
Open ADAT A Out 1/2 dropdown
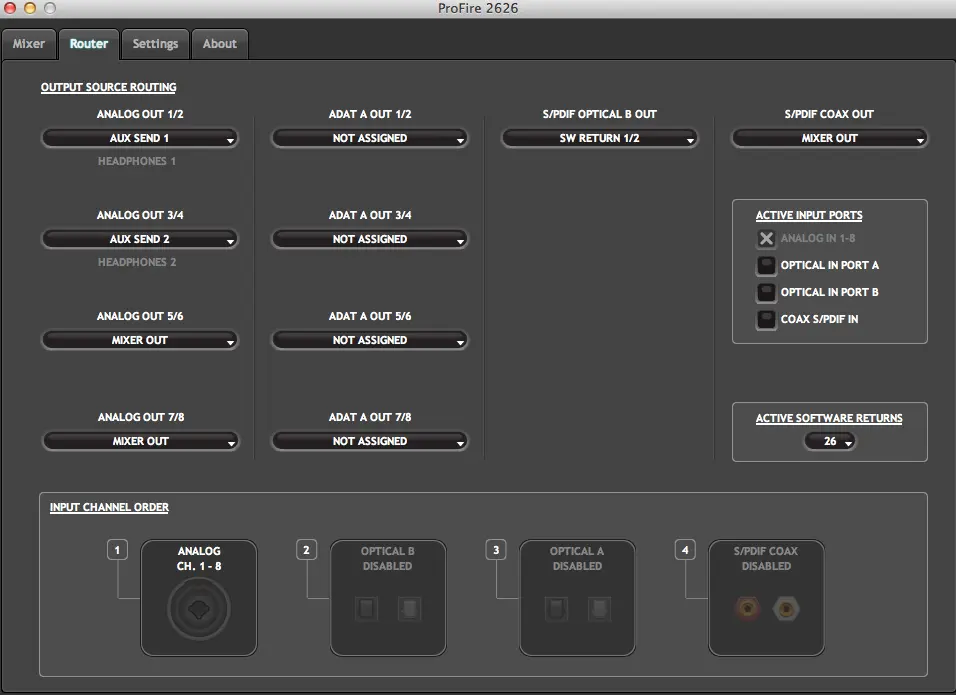click(x=369, y=138)
